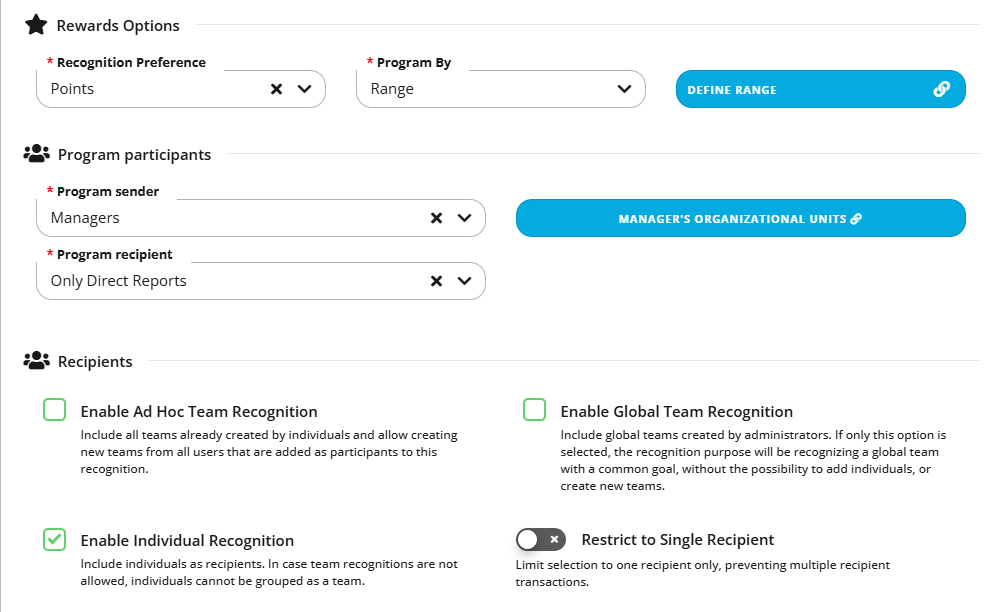Clear the Program sender Managers value
1001x612 pixels.
pos(437,218)
